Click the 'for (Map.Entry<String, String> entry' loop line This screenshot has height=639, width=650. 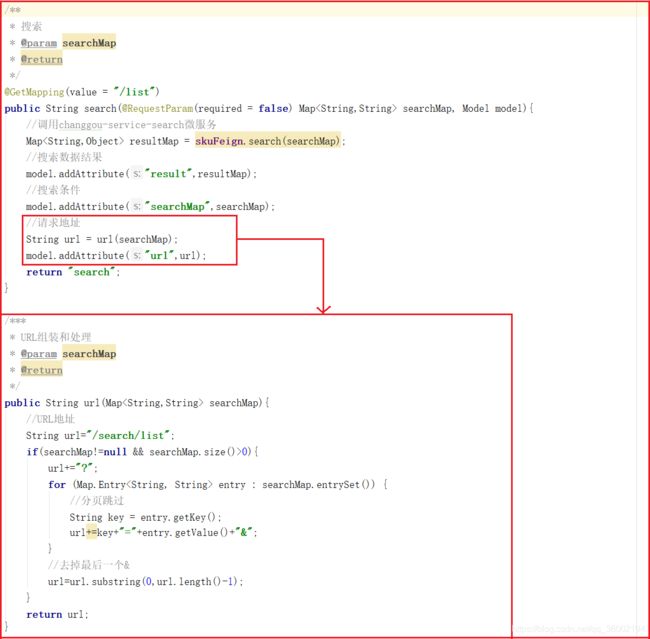tap(218, 484)
